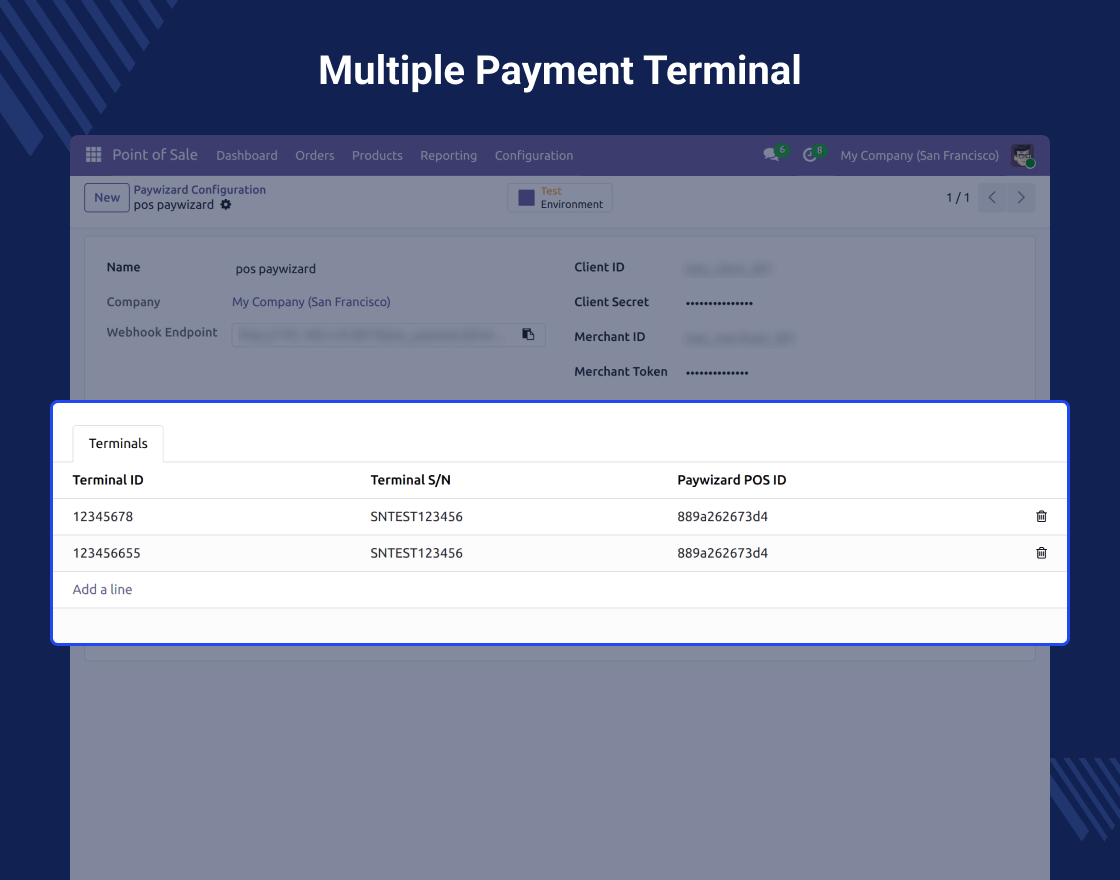The image size is (1120, 880).
Task: Open the Dashboard menu
Action: (x=247, y=156)
